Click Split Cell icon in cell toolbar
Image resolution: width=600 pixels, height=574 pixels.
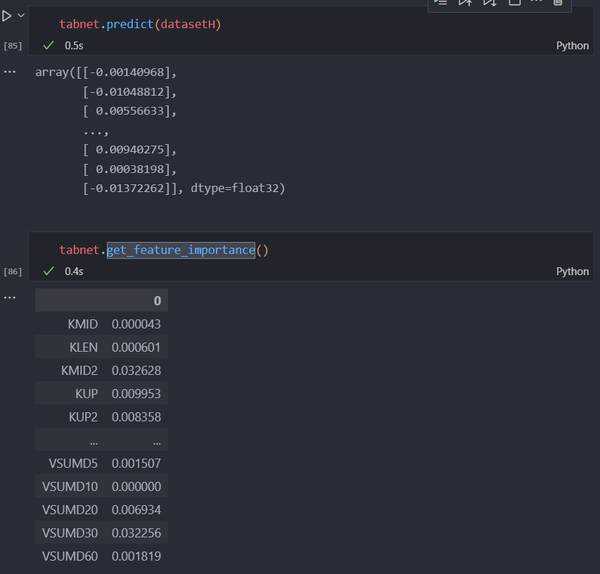[514, 3]
